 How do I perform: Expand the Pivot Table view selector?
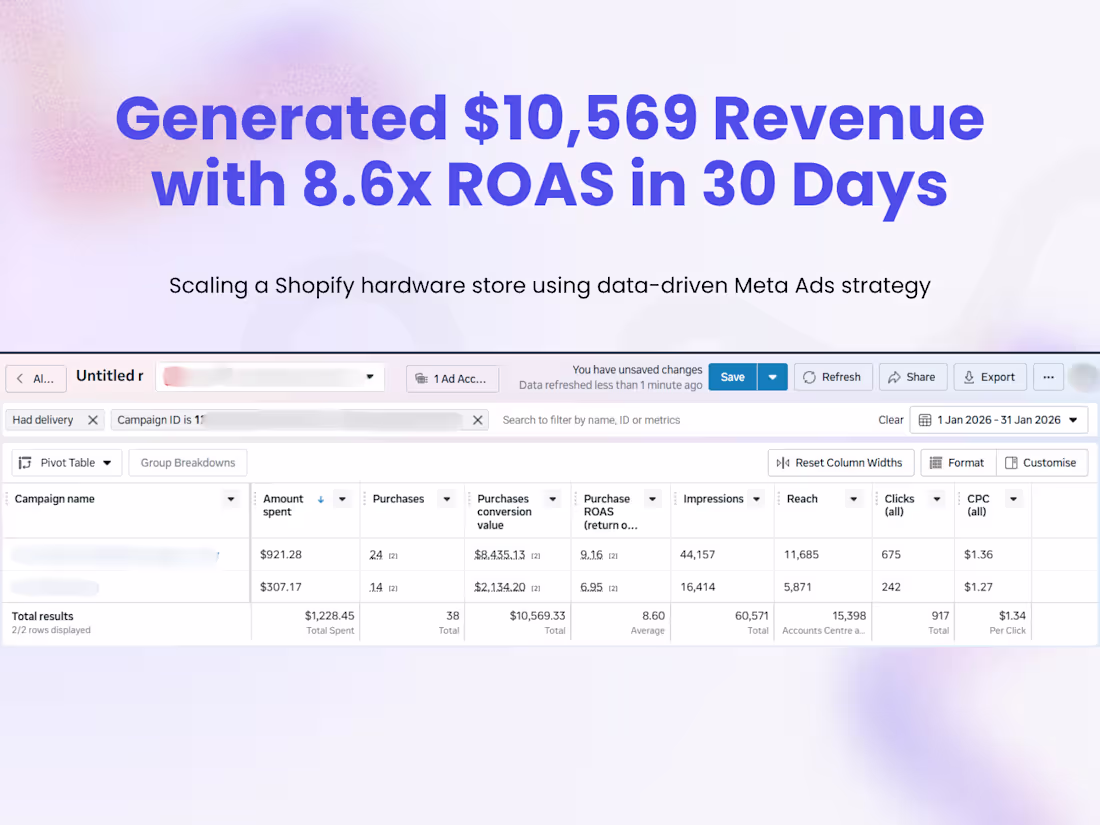click(66, 462)
